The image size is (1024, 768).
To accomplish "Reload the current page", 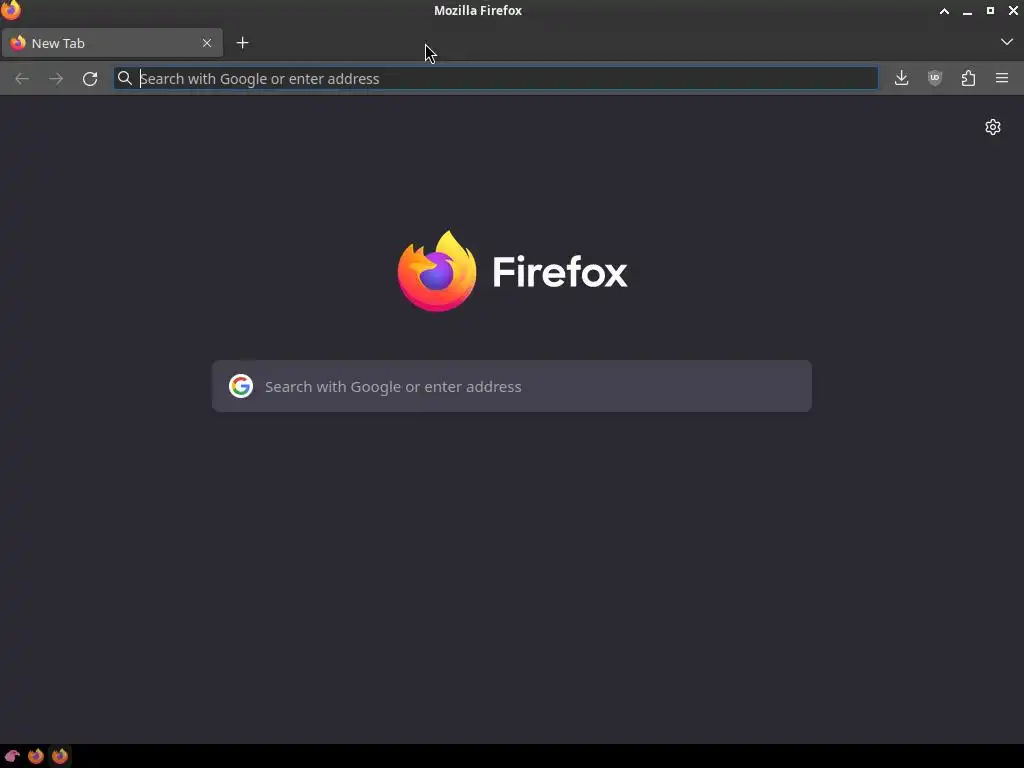I will pos(90,78).
